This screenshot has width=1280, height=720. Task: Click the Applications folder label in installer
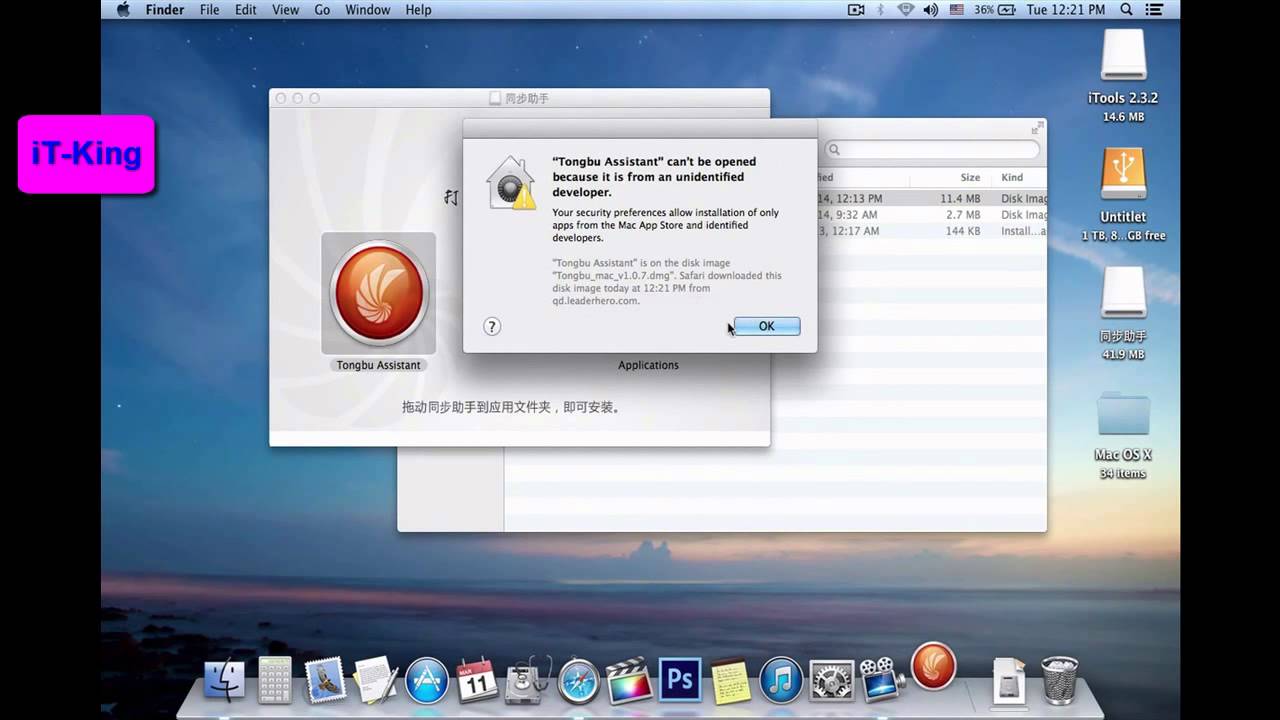[x=648, y=365]
